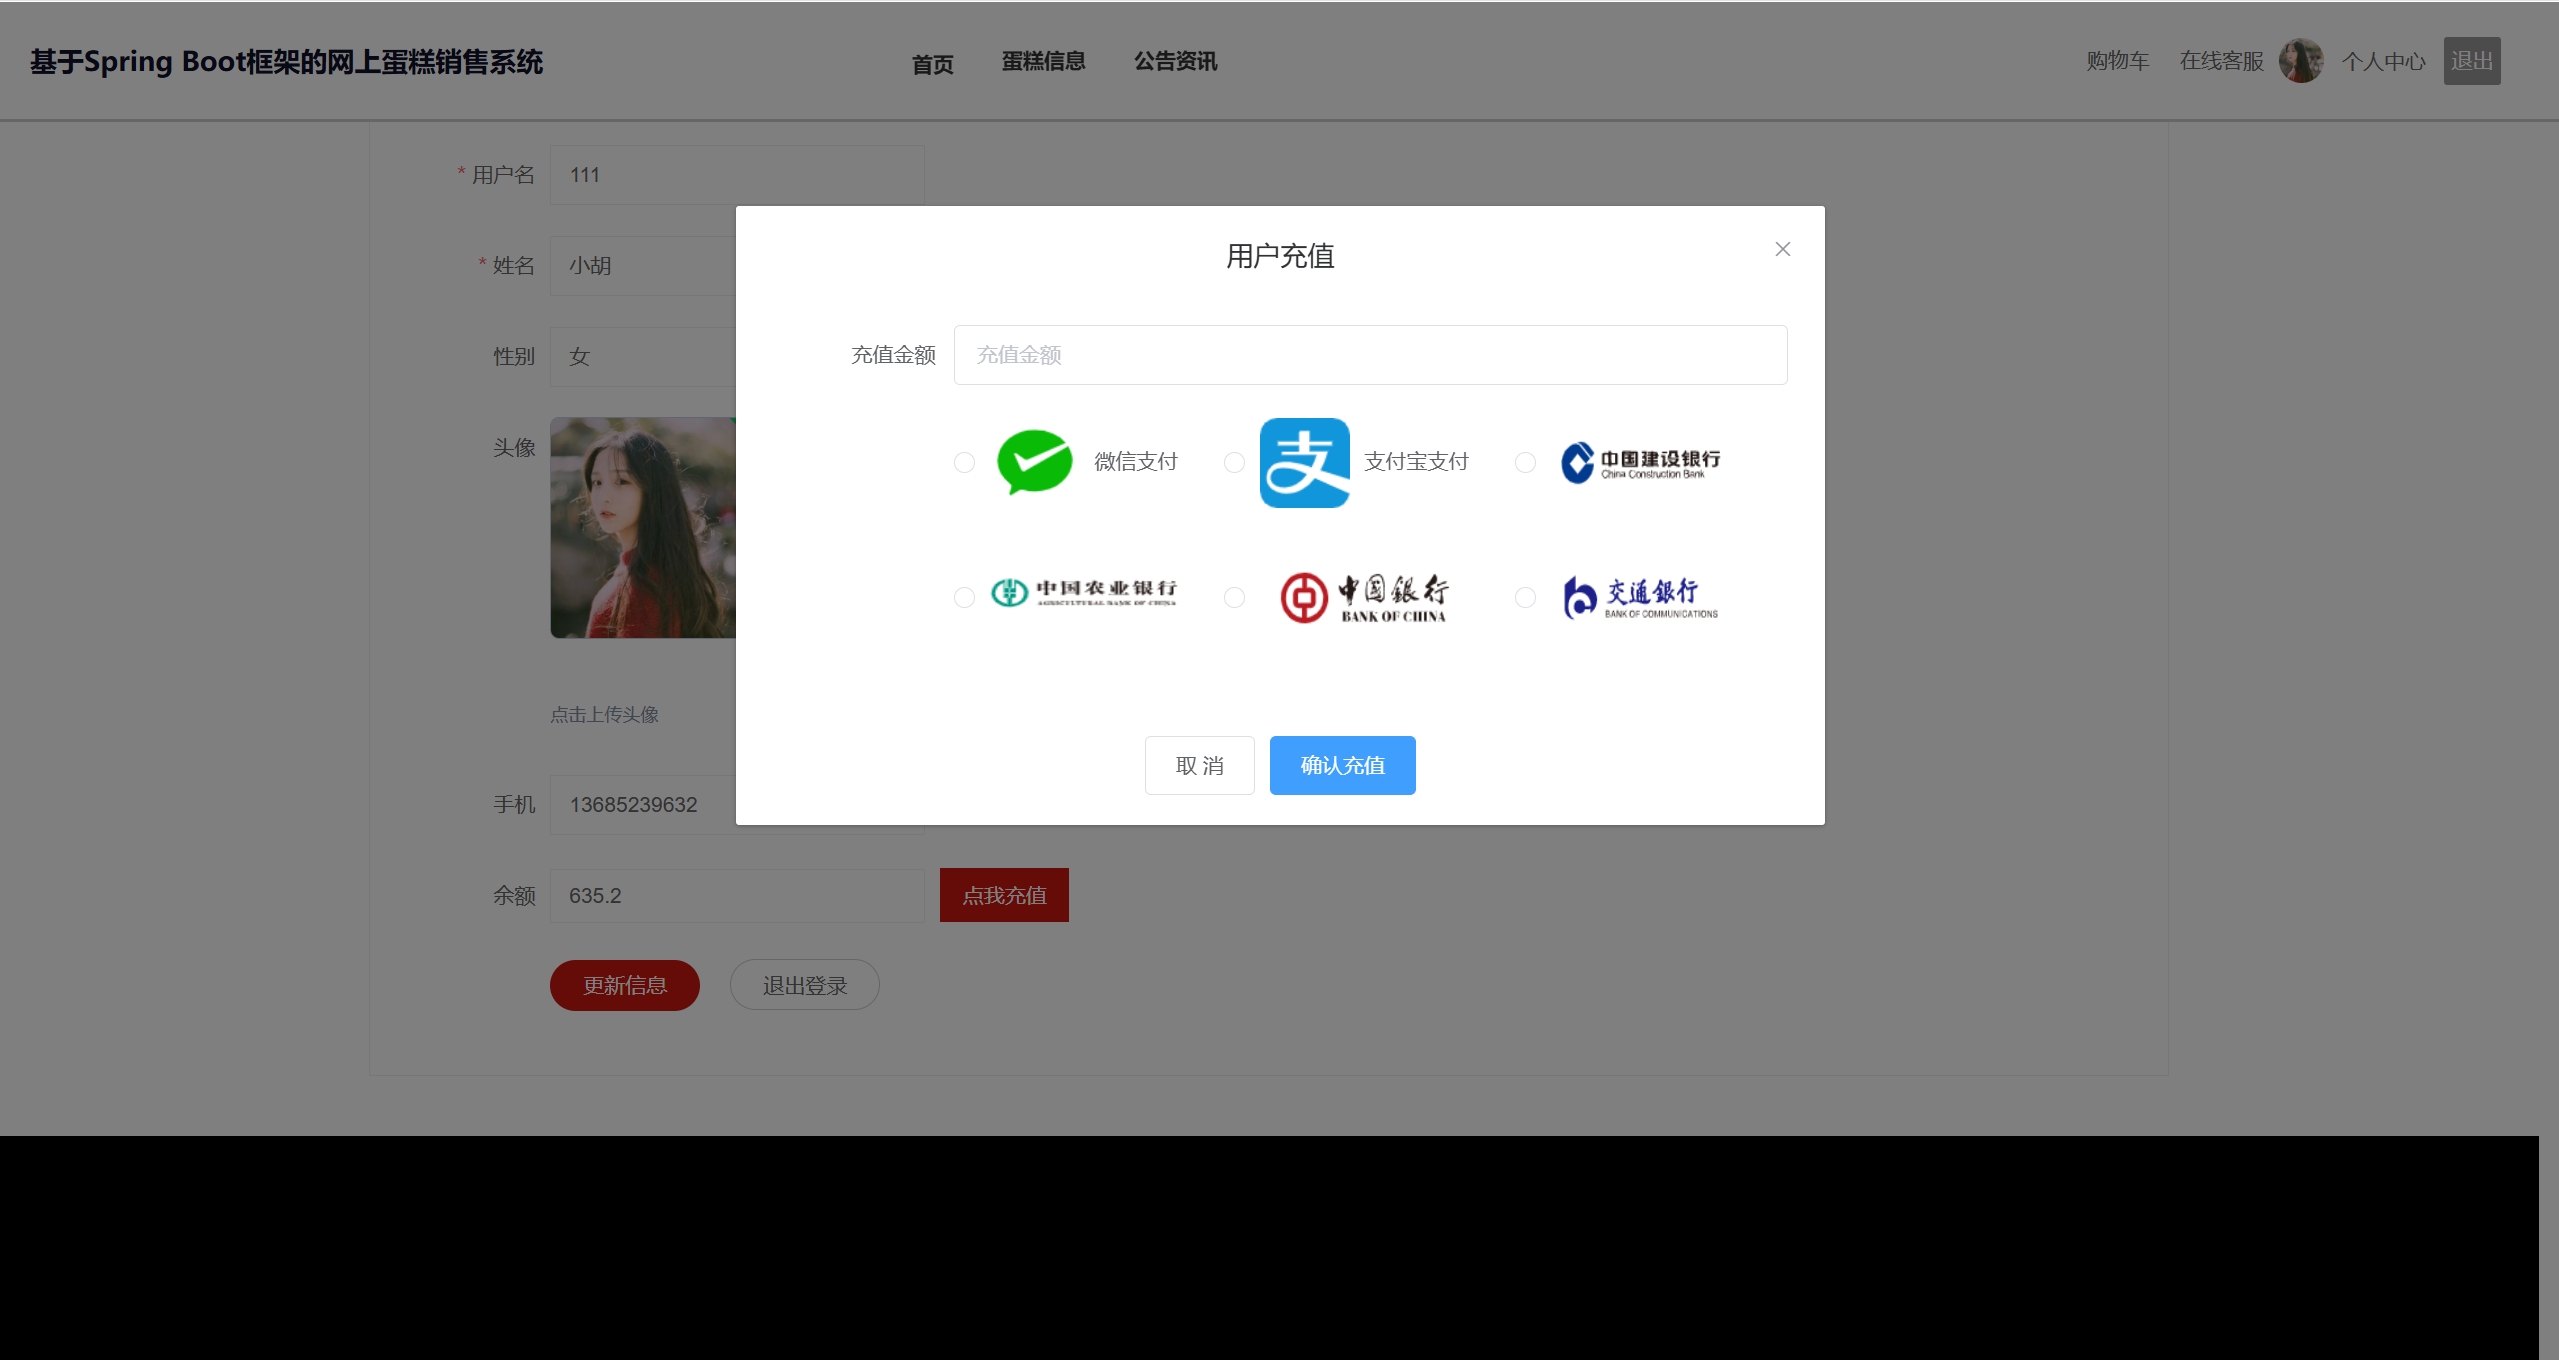
Task: Click the 点击上传头像 link
Action: coord(604,714)
